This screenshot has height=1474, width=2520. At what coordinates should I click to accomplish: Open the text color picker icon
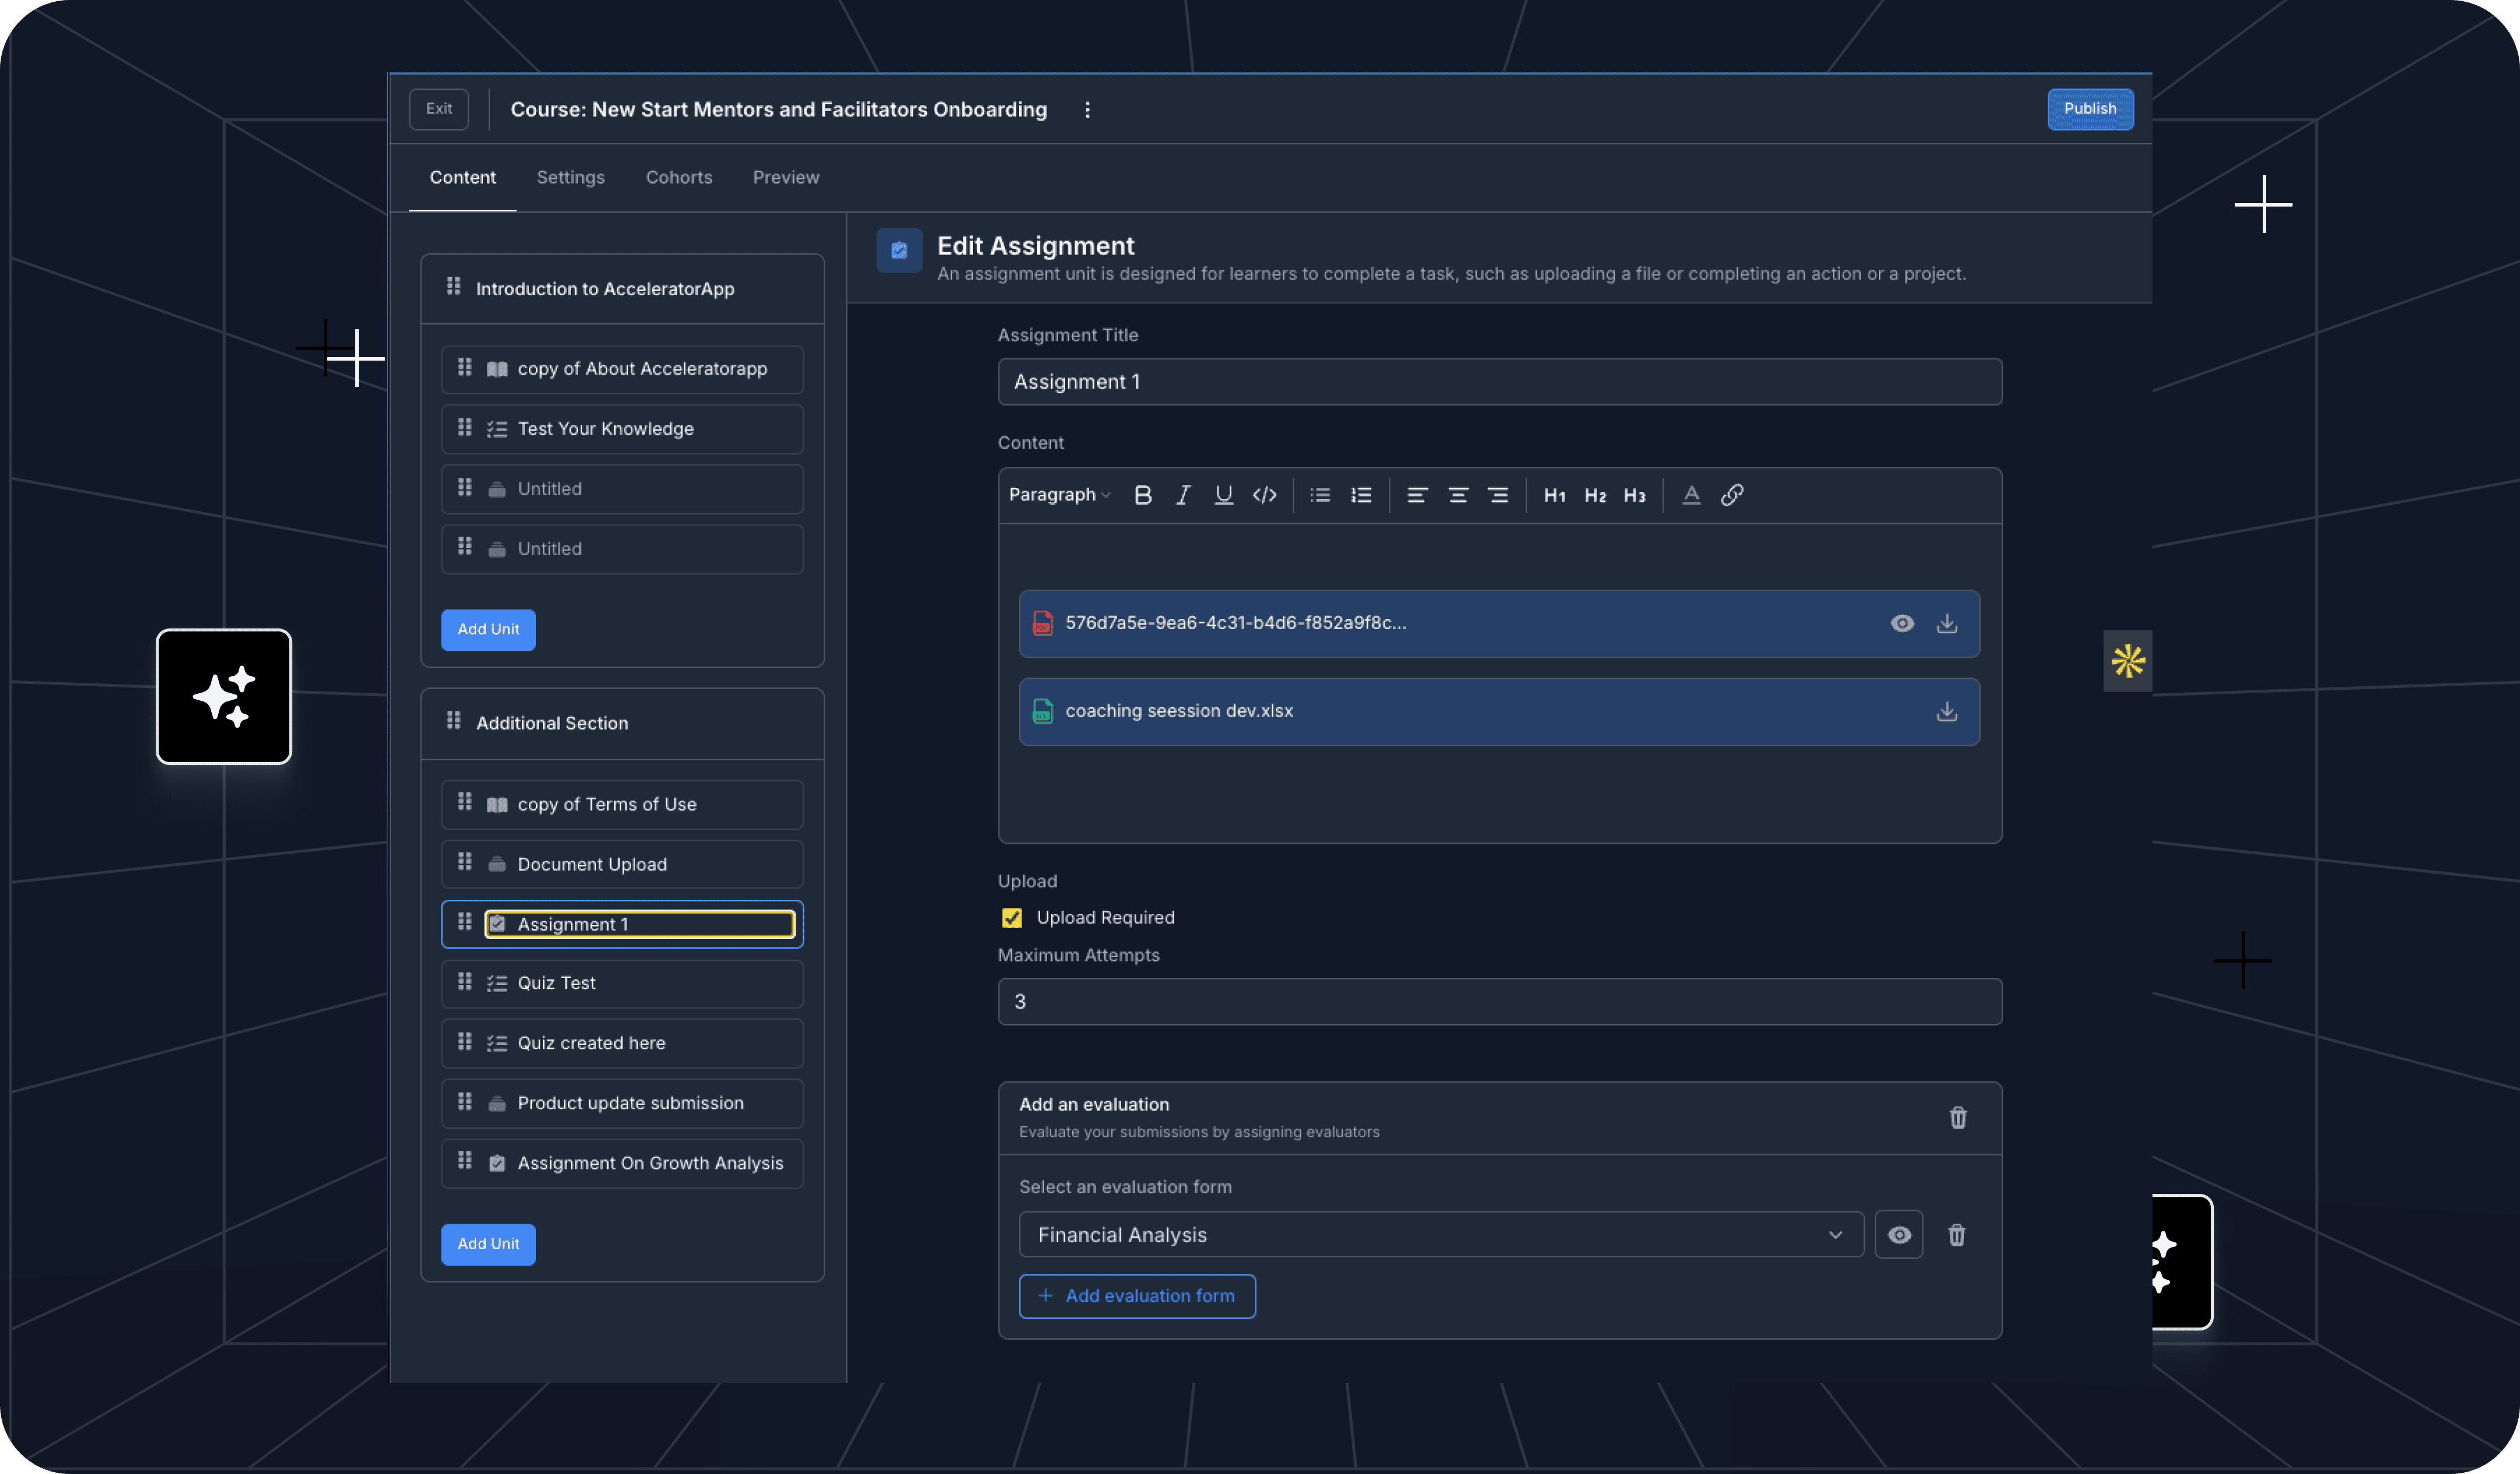[x=1691, y=495]
